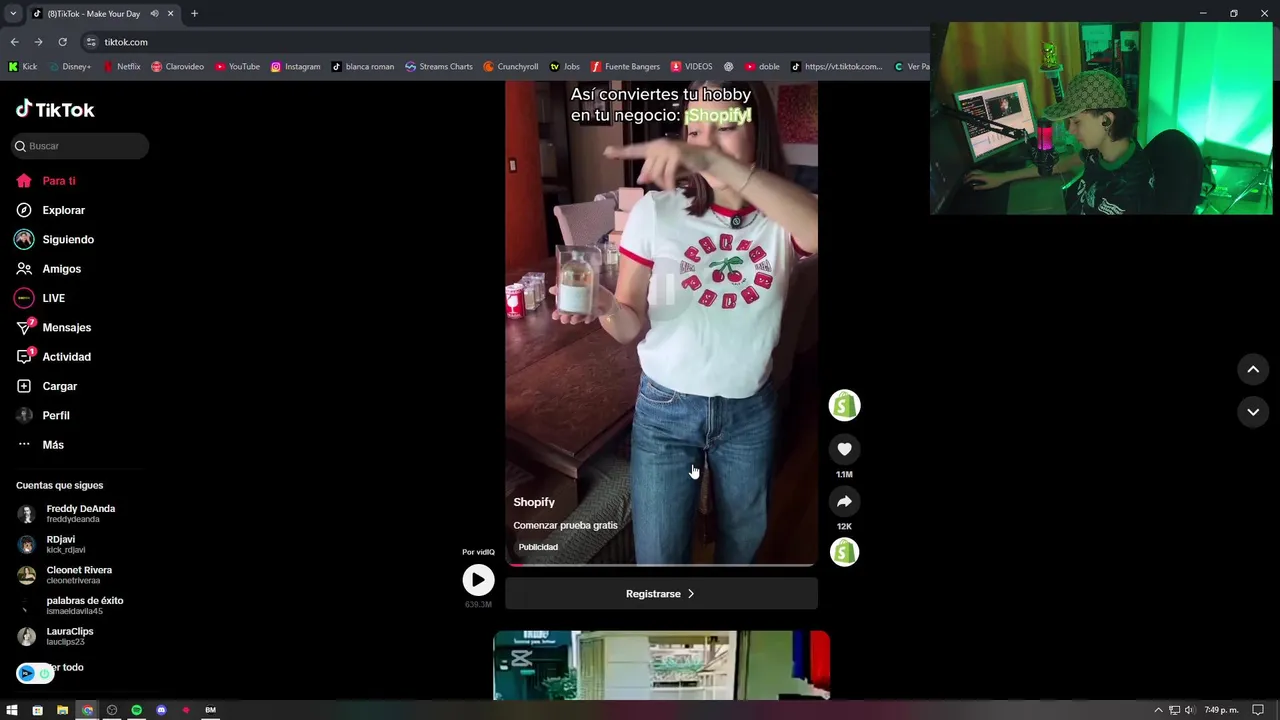View site information icon in address bar
The width and height of the screenshot is (1280, 720).
point(91,42)
